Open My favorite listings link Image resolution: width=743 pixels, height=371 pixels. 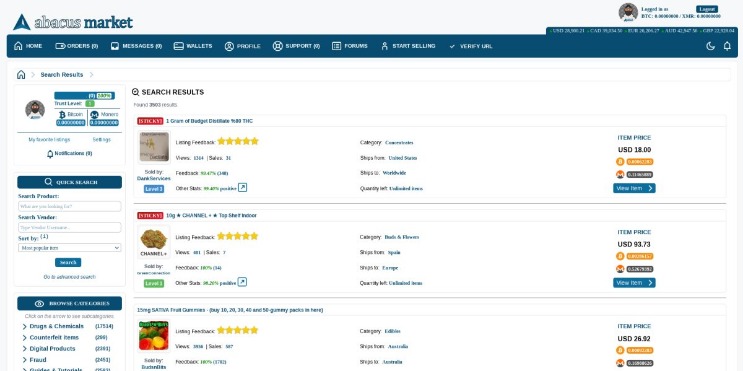[x=49, y=140]
